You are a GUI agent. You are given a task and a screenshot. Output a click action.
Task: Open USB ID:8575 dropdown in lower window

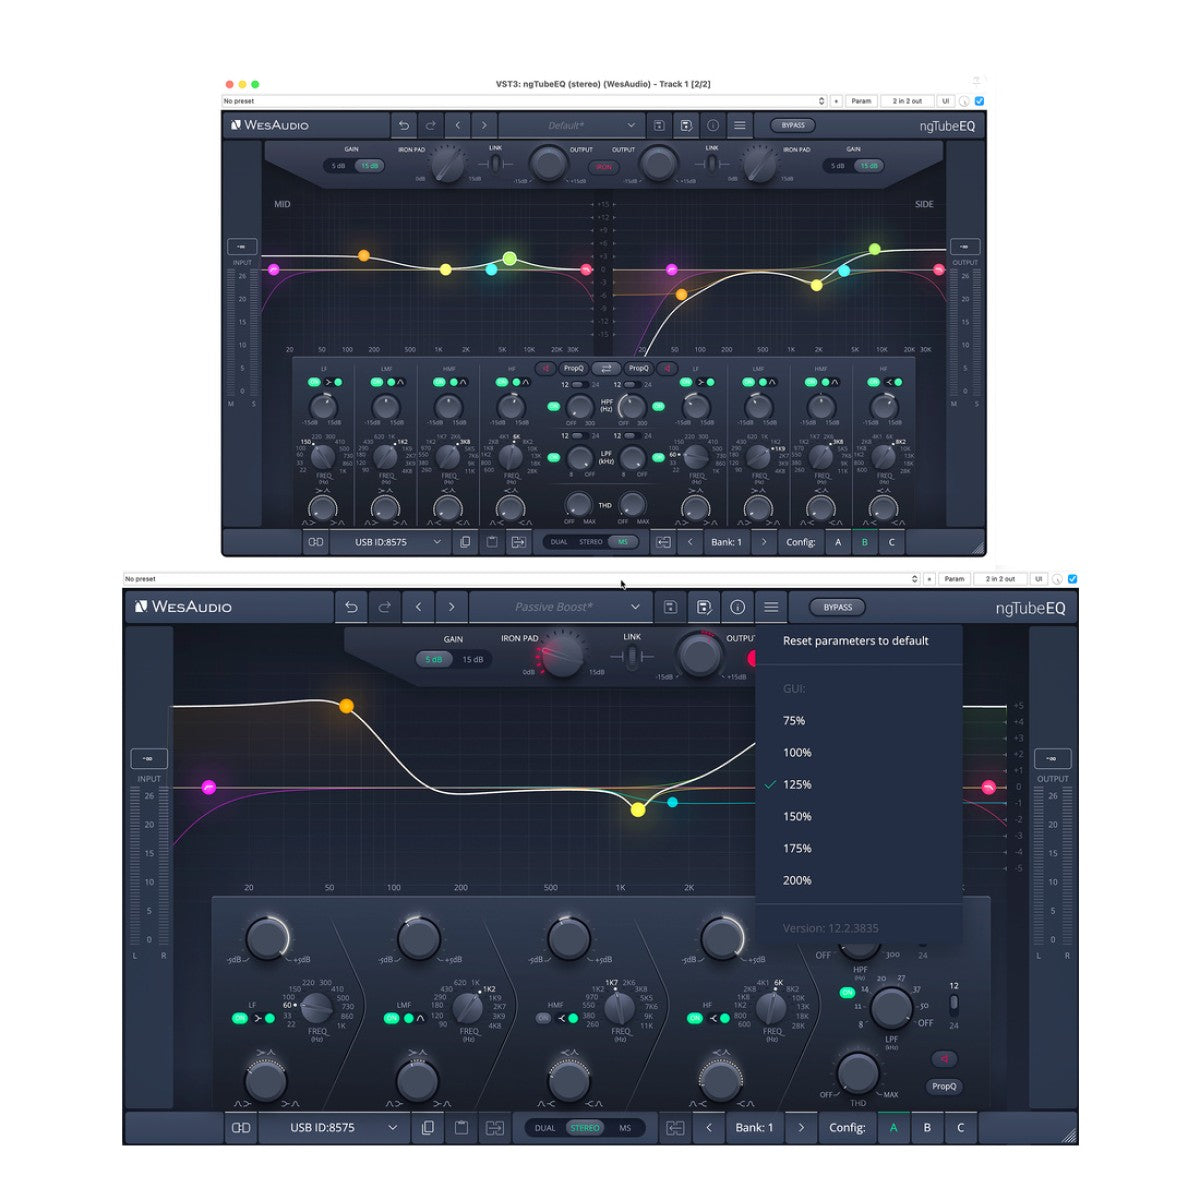pyautogui.click(x=334, y=1127)
